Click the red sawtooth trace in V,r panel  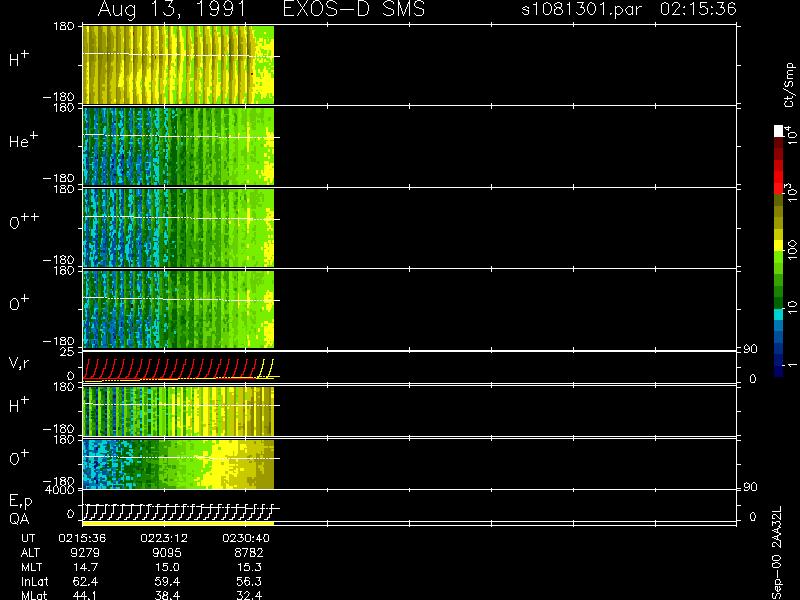point(168,368)
